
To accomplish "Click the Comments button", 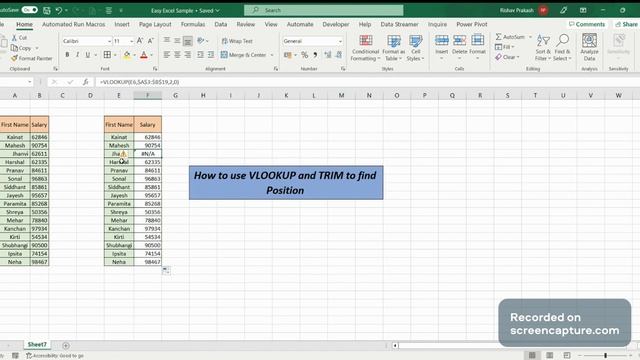I will click(587, 24).
